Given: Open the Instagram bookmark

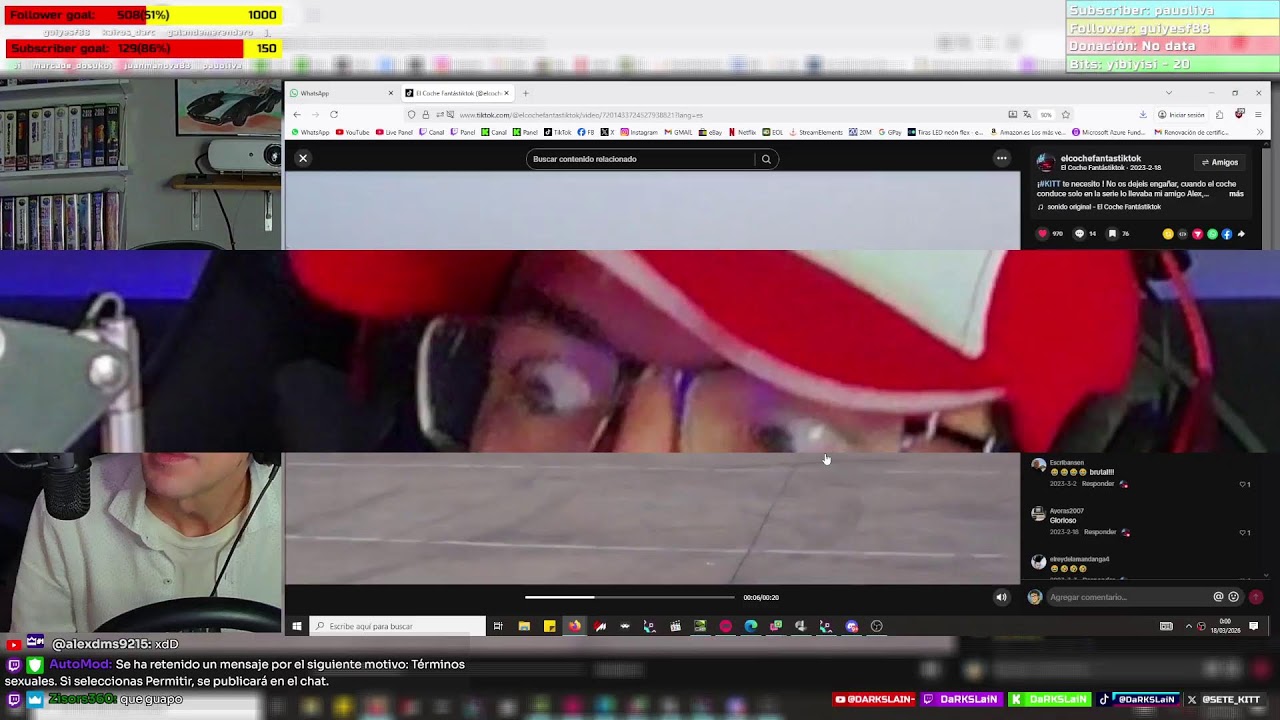Looking at the screenshot, I should pyautogui.click(x=639, y=132).
